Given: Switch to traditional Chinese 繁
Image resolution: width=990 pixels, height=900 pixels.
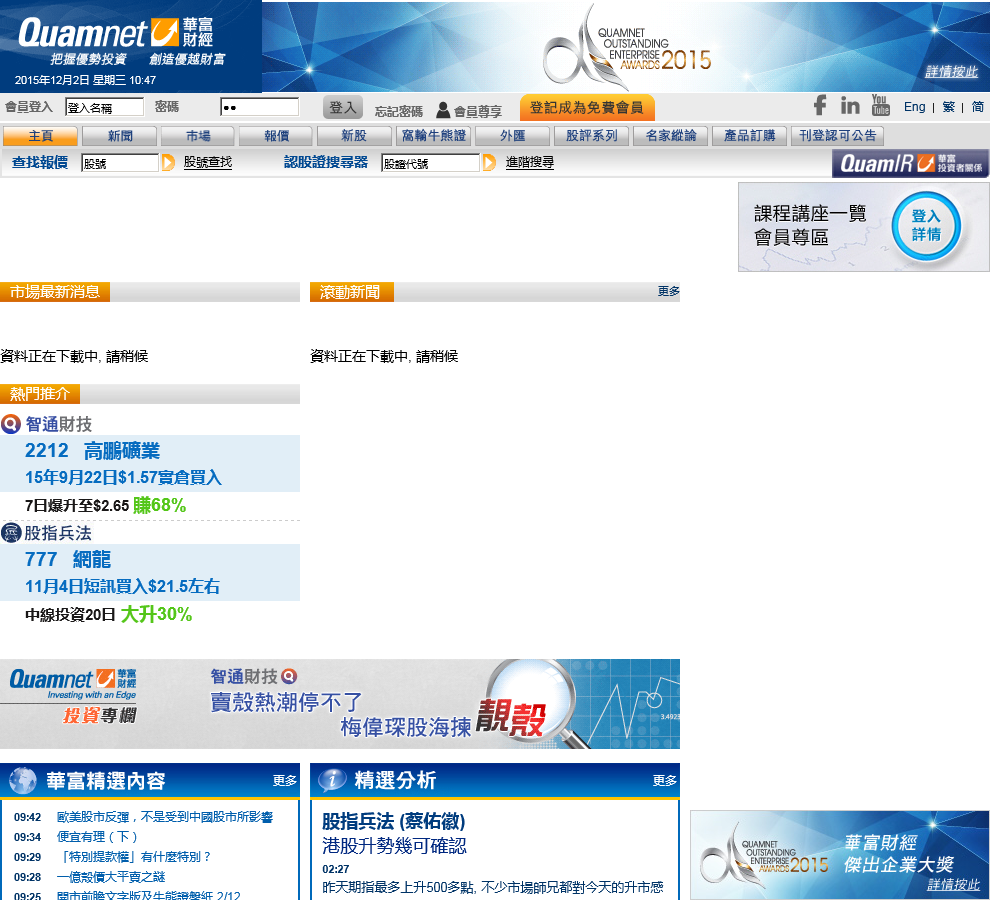Looking at the screenshot, I should click(948, 107).
